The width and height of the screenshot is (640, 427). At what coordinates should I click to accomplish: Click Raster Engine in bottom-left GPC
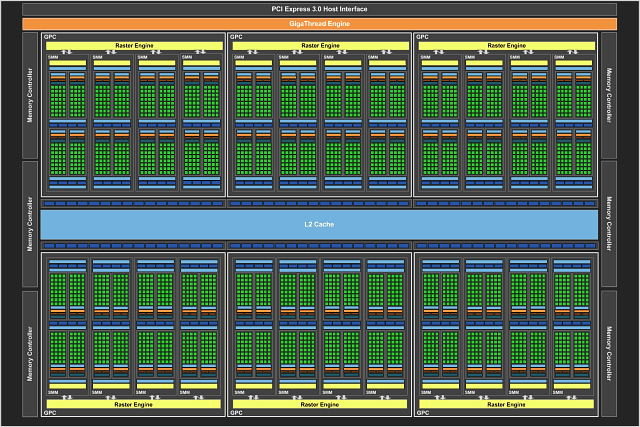coord(133,404)
